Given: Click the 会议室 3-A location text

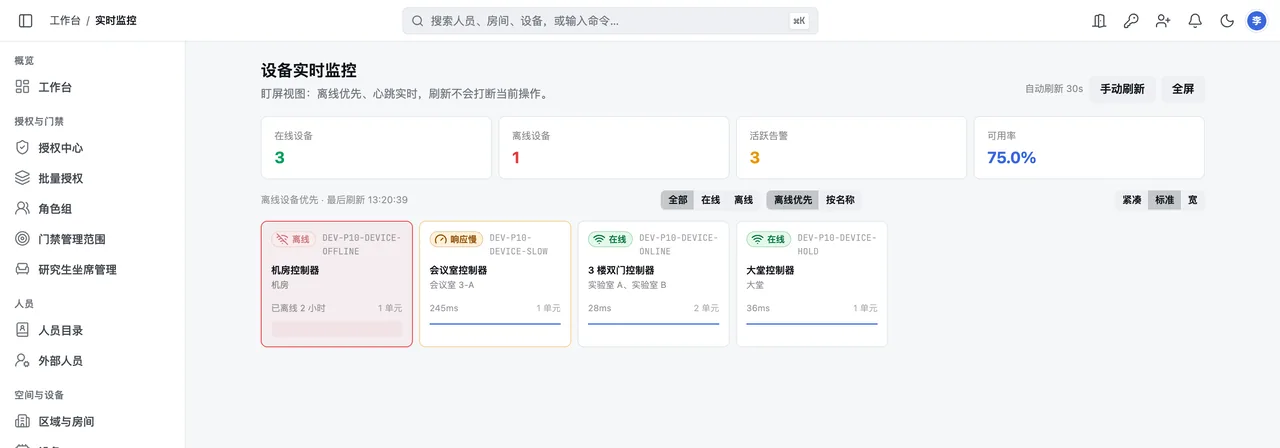Looking at the screenshot, I should coord(452,285).
